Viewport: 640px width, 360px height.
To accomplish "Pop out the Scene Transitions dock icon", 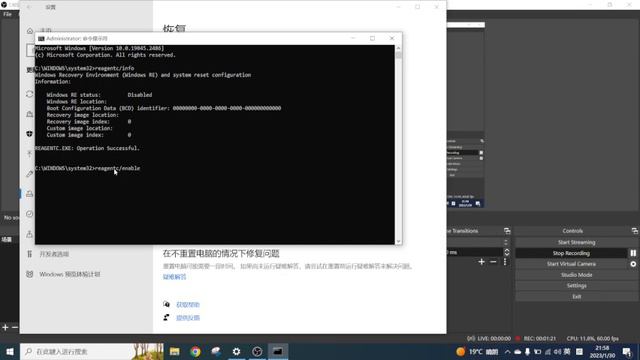I will pyautogui.click(x=507, y=231).
